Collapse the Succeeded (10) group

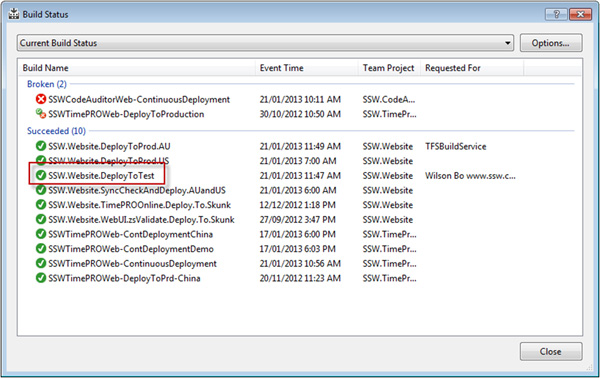[56, 131]
